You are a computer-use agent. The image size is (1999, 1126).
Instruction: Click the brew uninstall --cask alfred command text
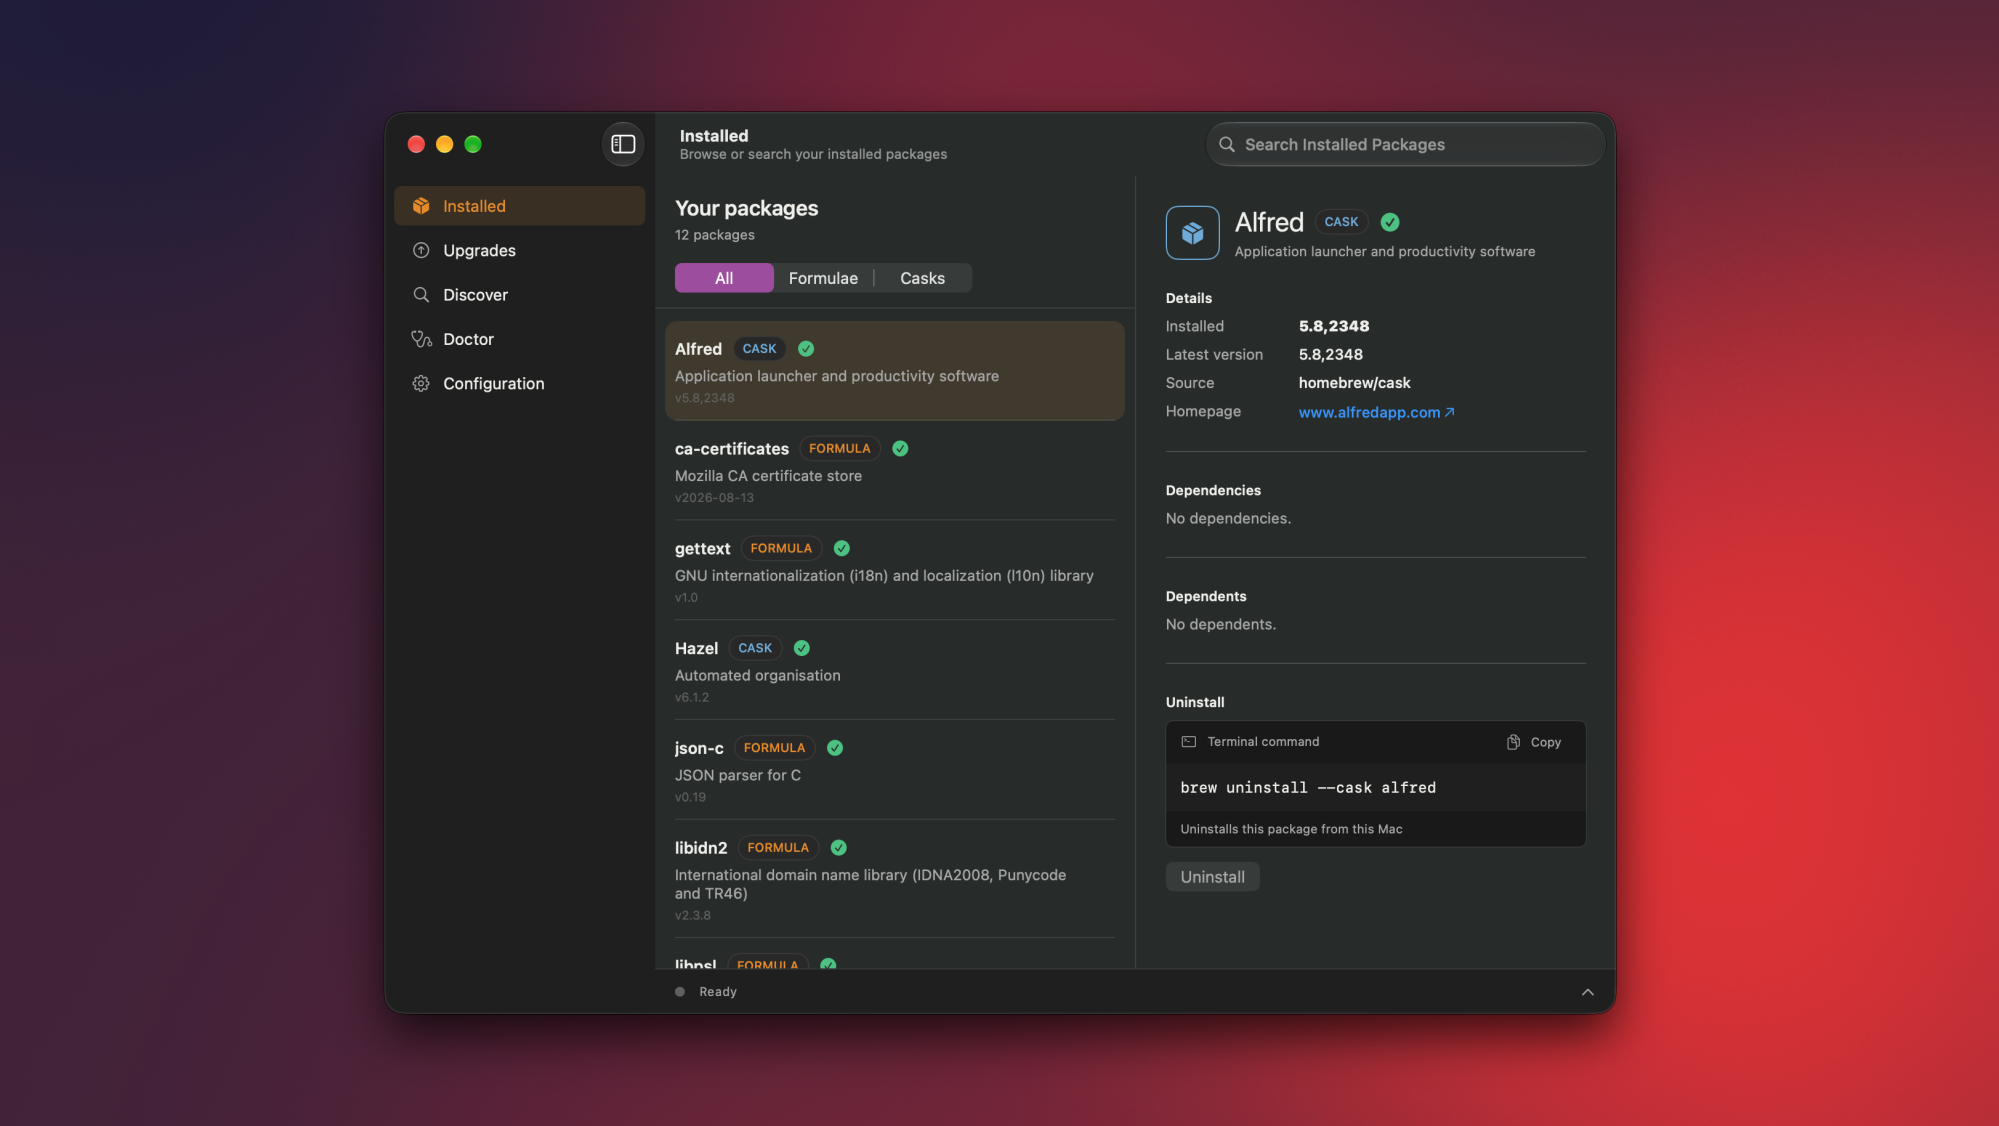pos(1308,788)
